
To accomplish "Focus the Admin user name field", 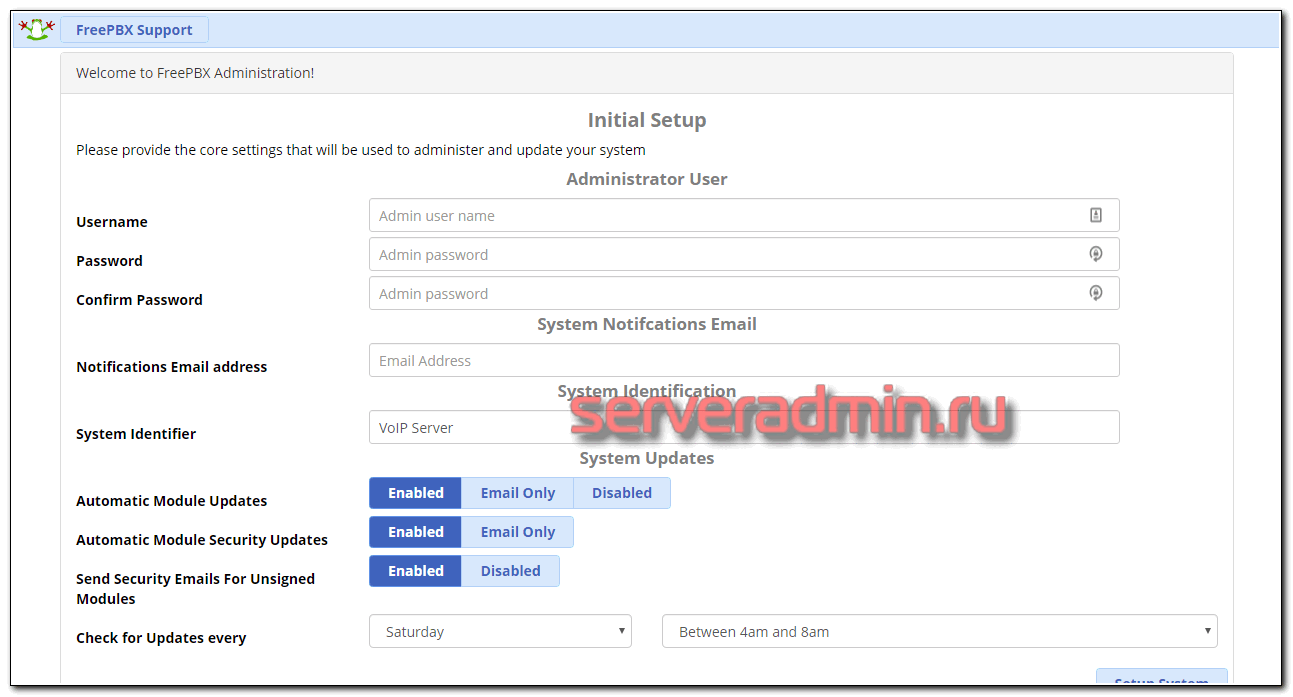I will click(x=744, y=215).
